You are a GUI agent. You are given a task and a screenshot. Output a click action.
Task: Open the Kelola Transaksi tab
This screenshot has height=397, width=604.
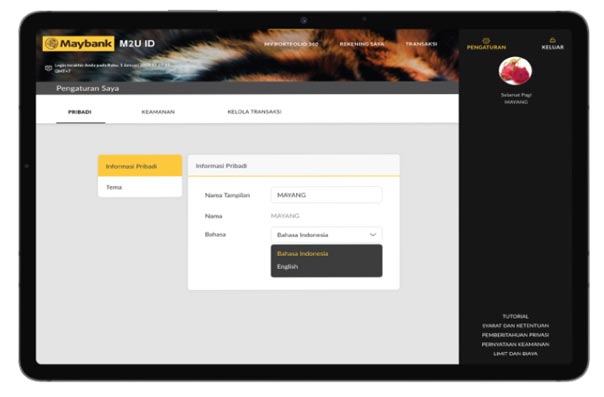coord(254,112)
